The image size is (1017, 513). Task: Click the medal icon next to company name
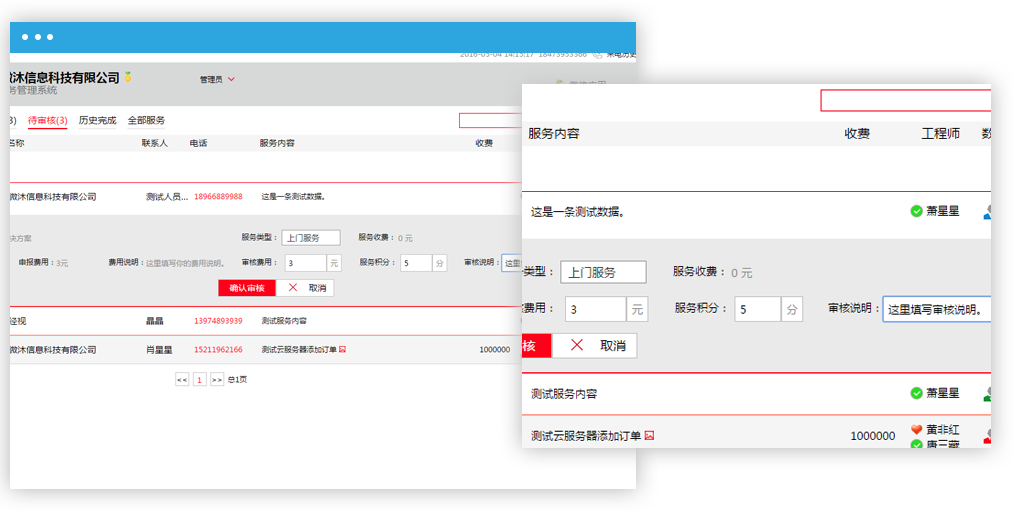[128, 77]
